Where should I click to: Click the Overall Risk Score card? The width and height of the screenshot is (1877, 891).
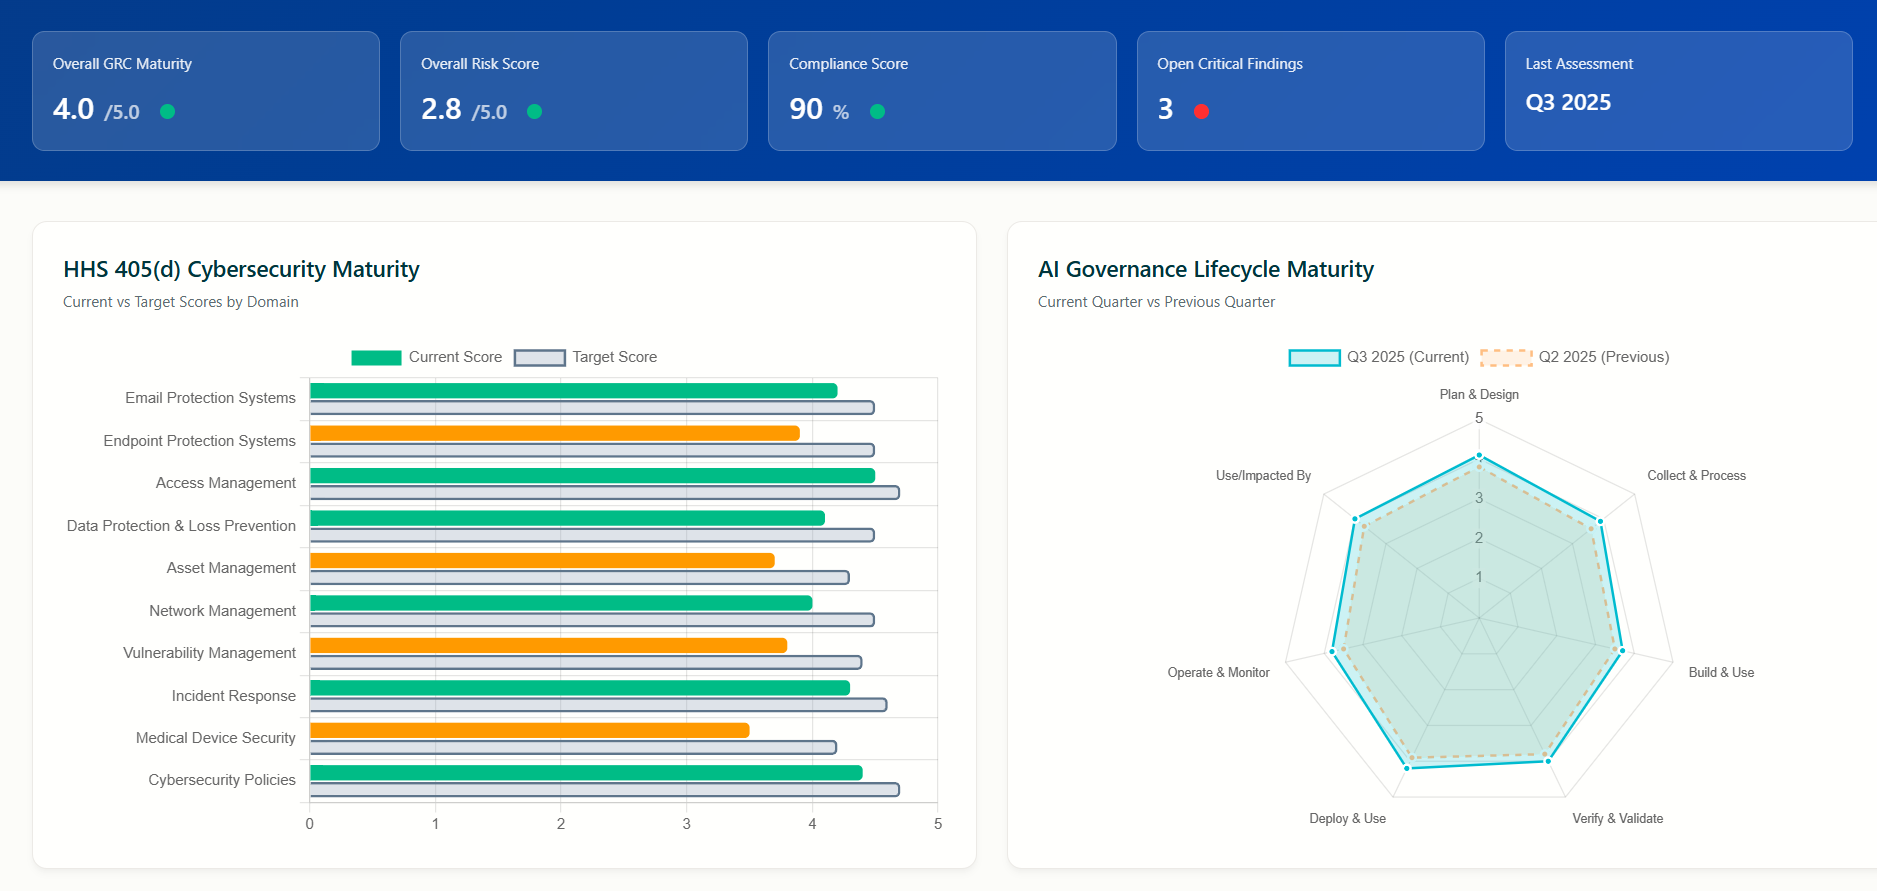click(574, 91)
